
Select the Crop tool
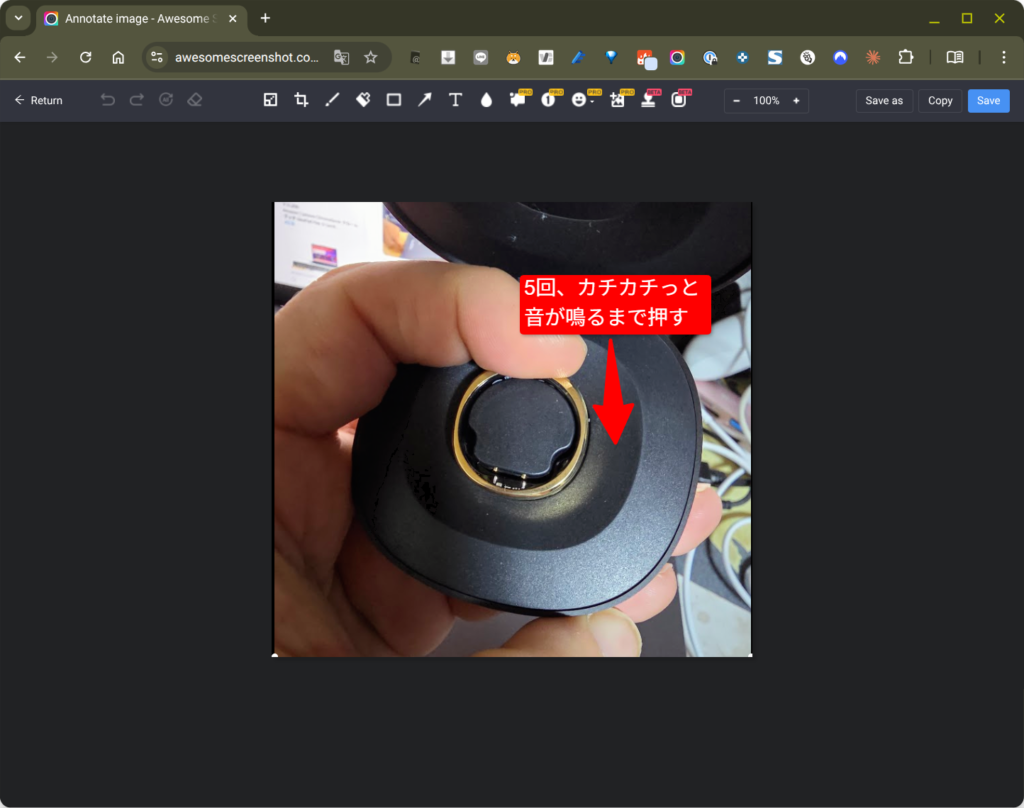301,100
